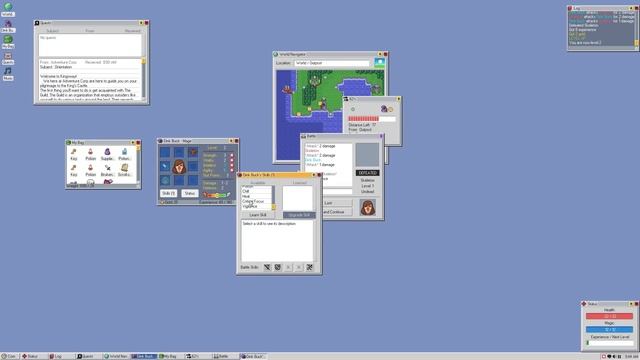Switch to World Nav on the taskbar

pos(116,356)
